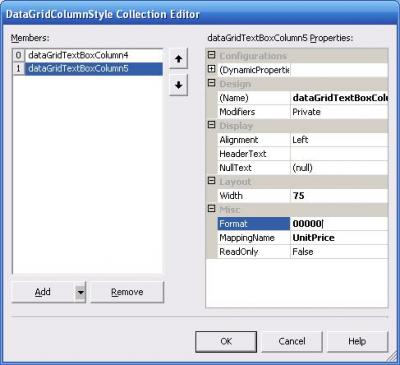Open Help for the collection editor
400x365 pixels.
(x=357, y=341)
